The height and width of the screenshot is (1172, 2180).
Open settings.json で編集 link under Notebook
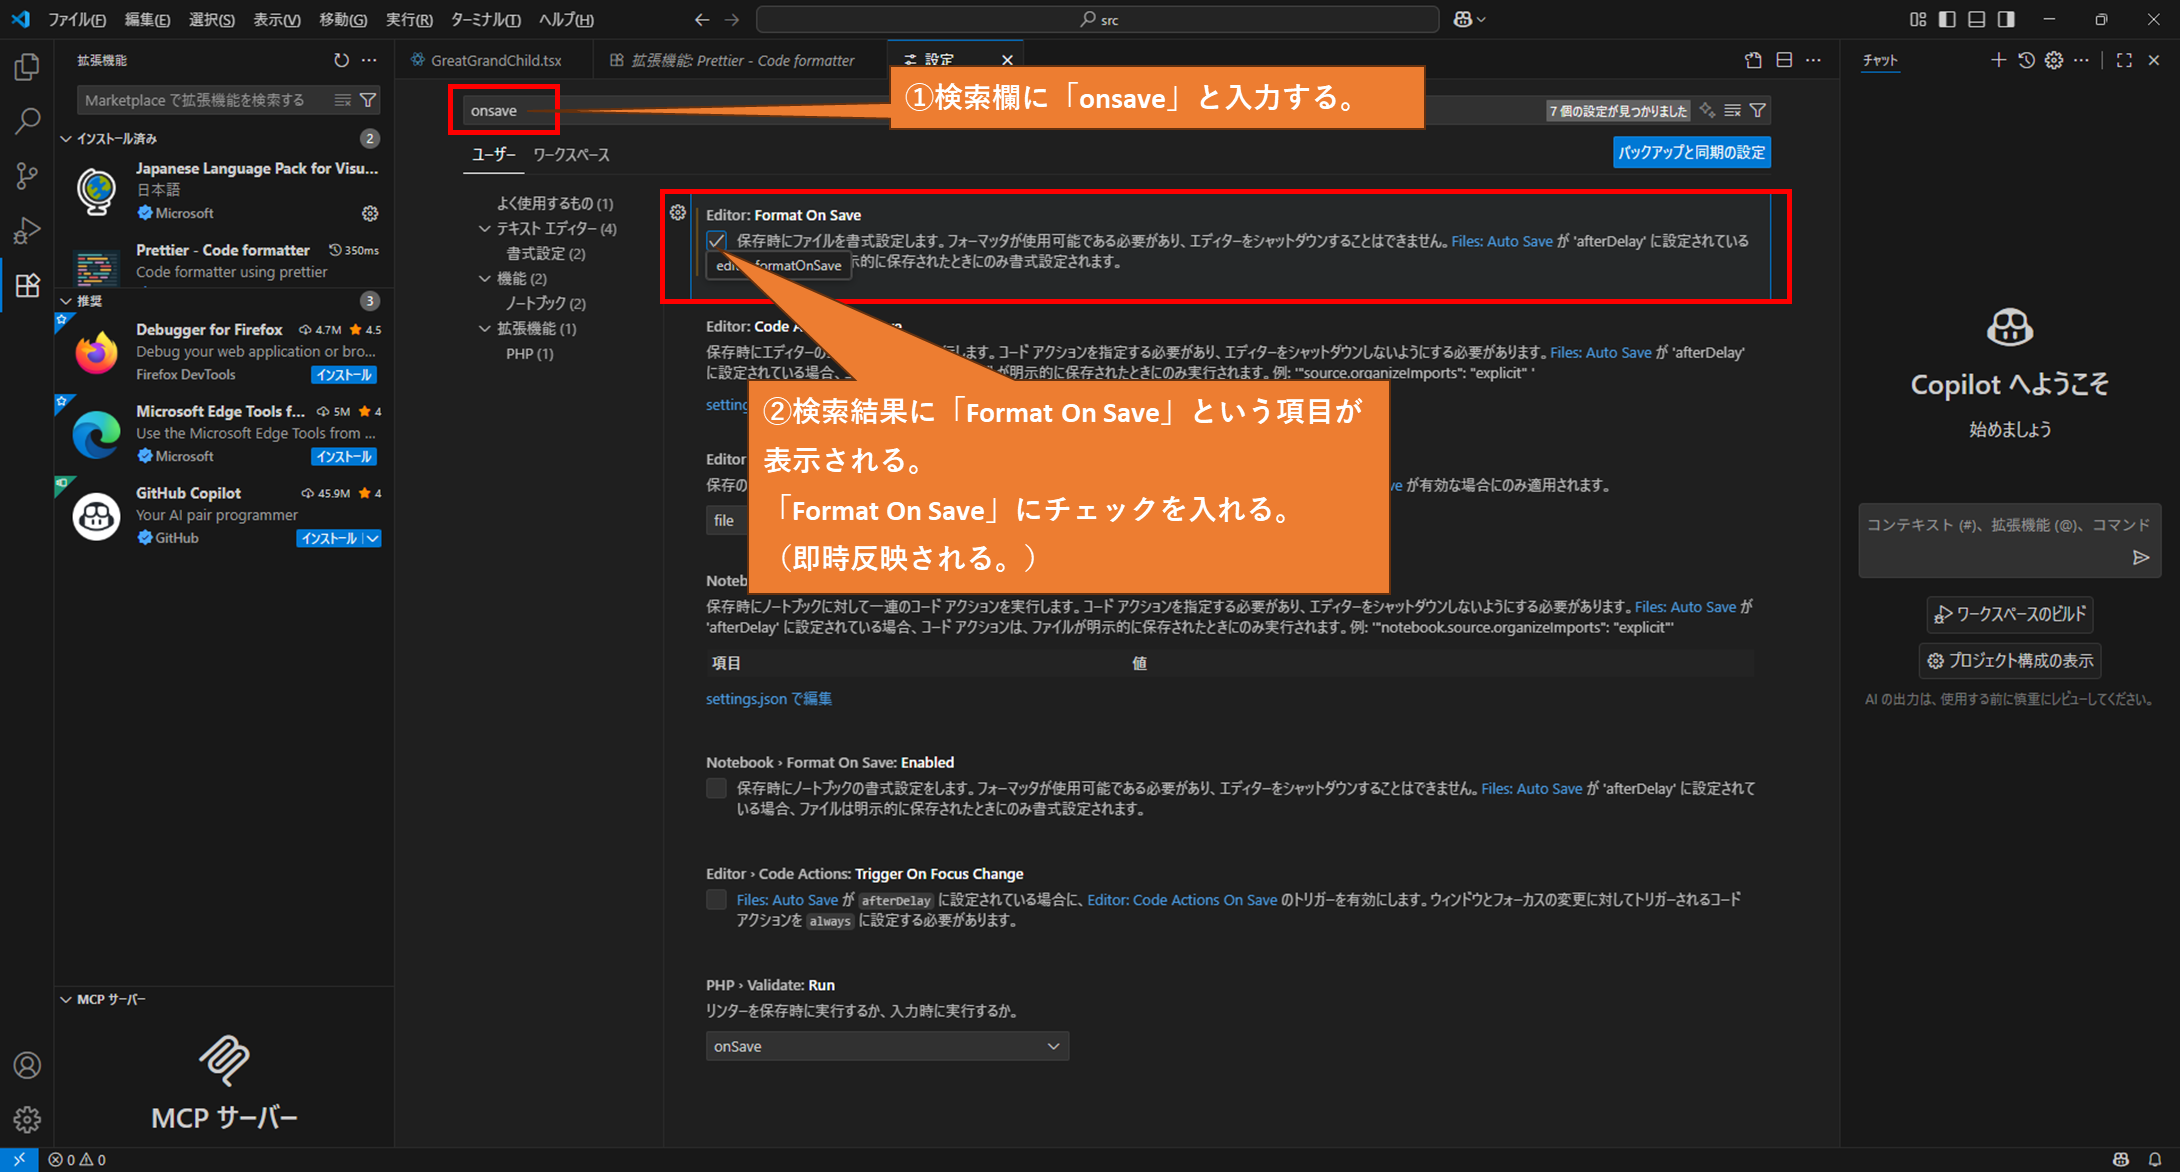click(x=769, y=698)
